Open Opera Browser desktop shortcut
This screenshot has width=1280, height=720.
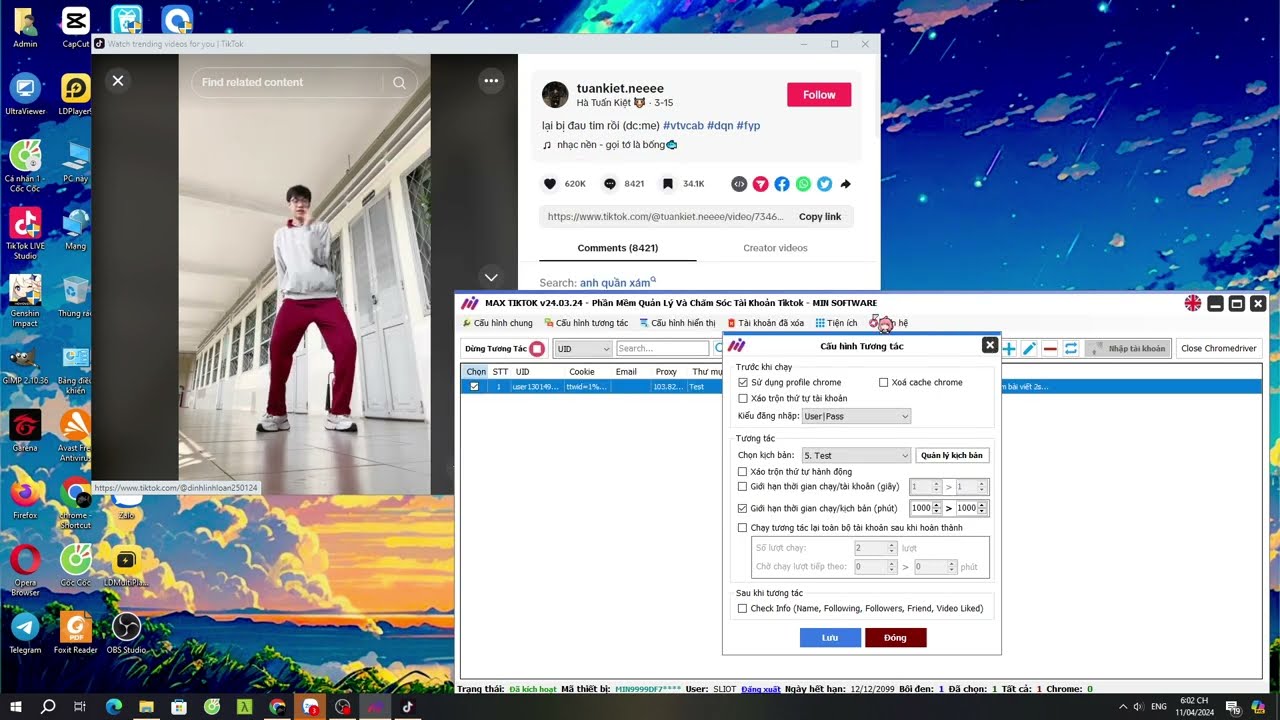tap(25, 570)
